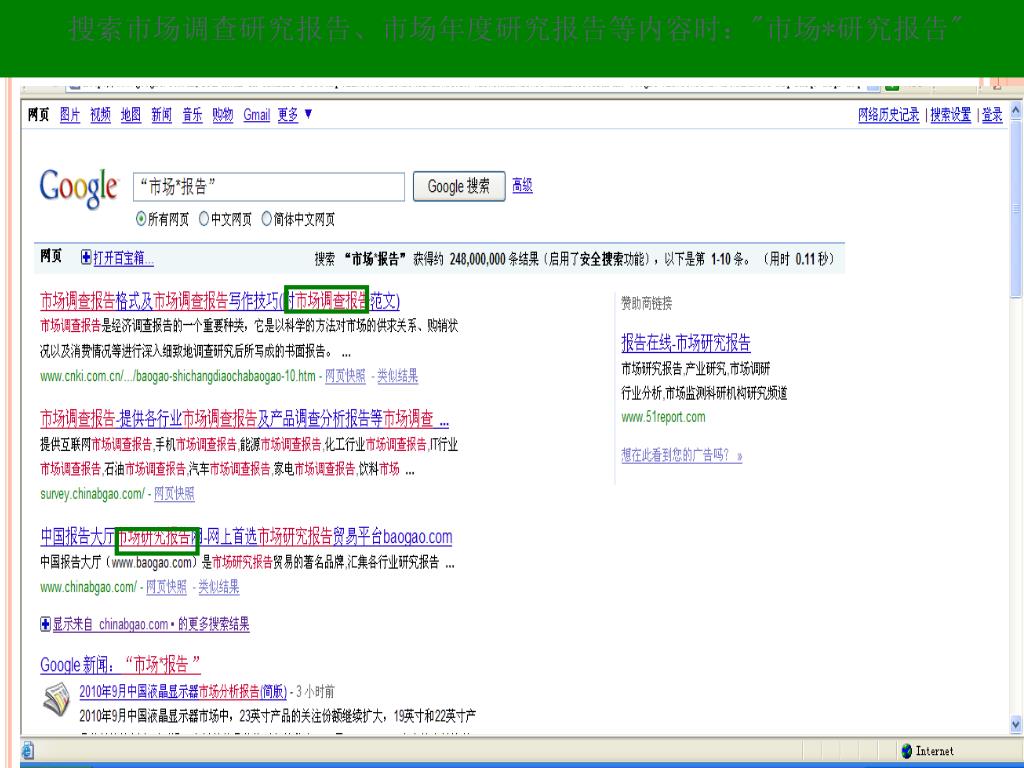Open the 新闻 tab

tap(161, 115)
